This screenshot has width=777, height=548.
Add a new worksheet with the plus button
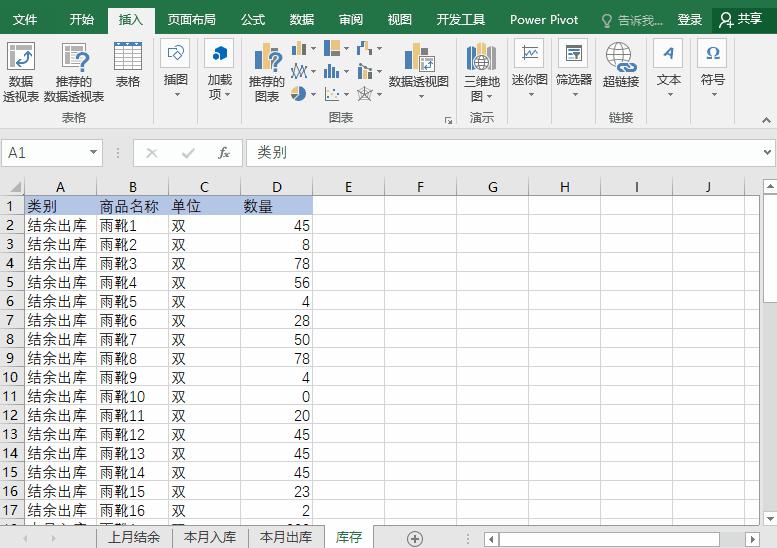[415, 538]
